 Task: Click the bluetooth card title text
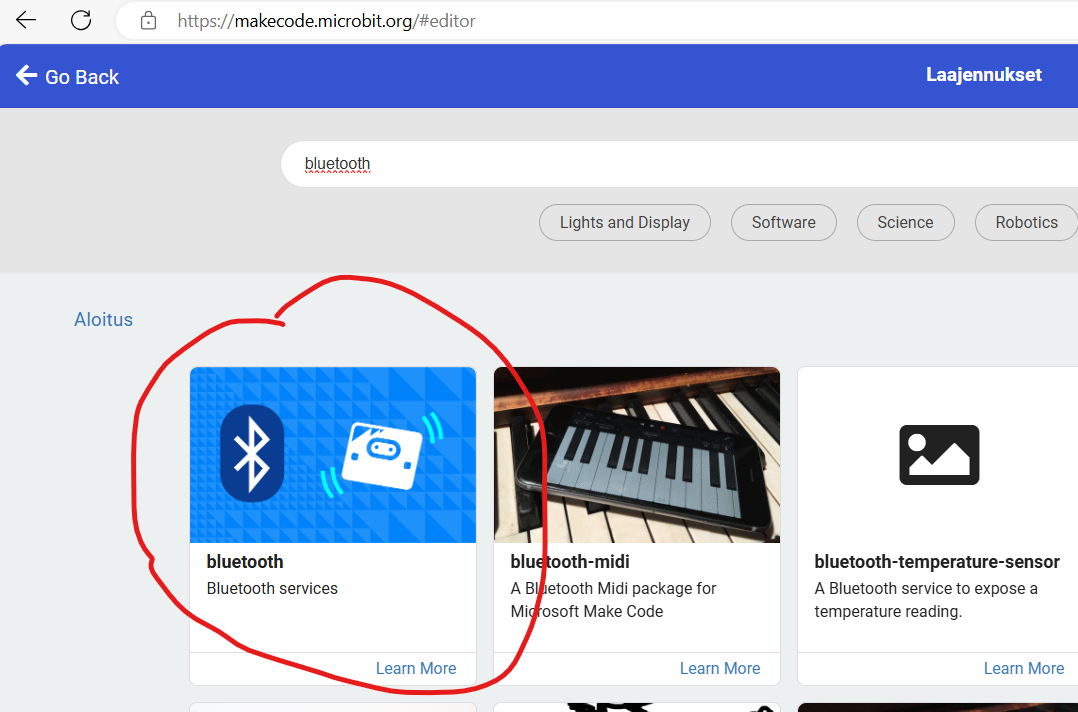[245, 561]
